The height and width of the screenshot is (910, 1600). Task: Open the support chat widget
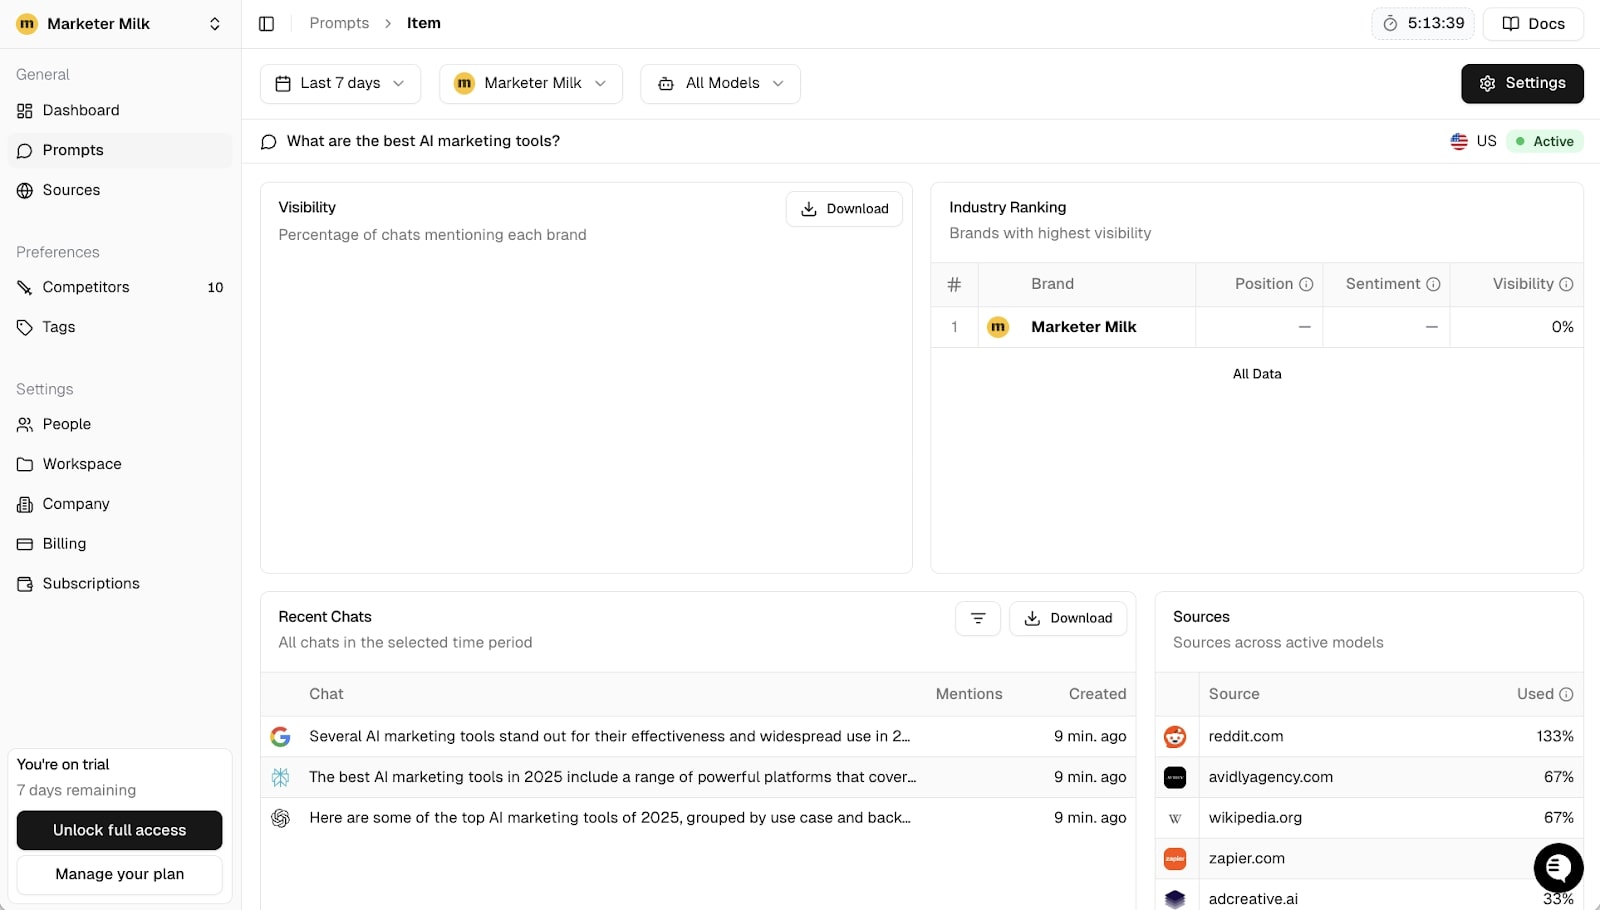click(x=1558, y=868)
